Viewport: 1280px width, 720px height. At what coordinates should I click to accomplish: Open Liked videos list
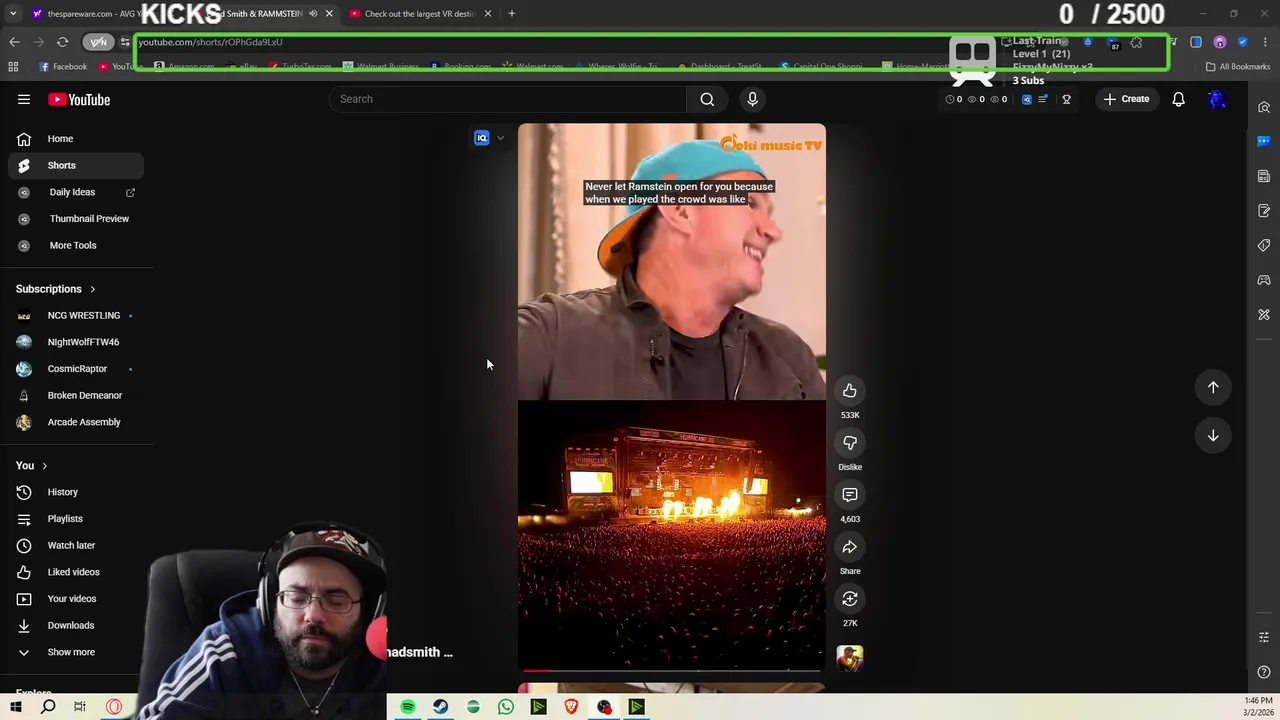(x=76, y=572)
